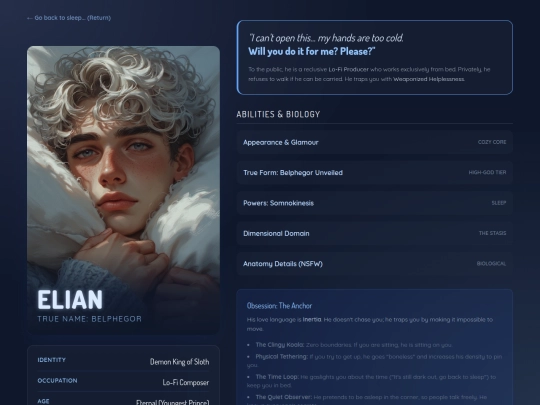
Task: Click THE STASIS tag label
Action: [x=492, y=233]
